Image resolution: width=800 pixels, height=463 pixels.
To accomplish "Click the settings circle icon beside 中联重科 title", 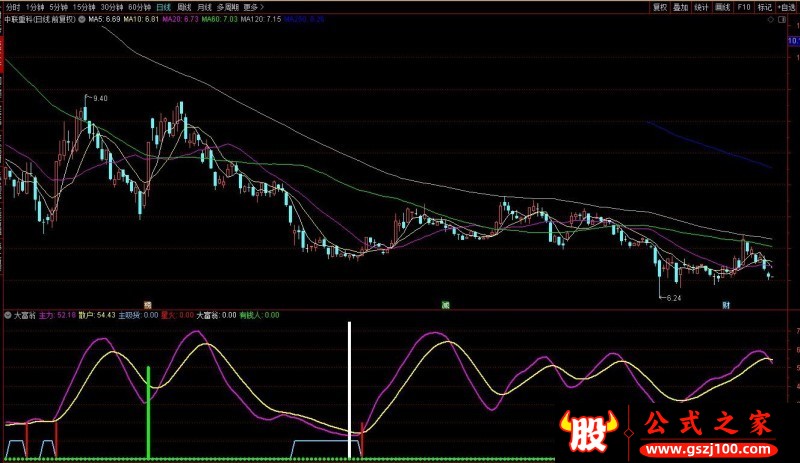I will pyautogui.click(x=82, y=19).
